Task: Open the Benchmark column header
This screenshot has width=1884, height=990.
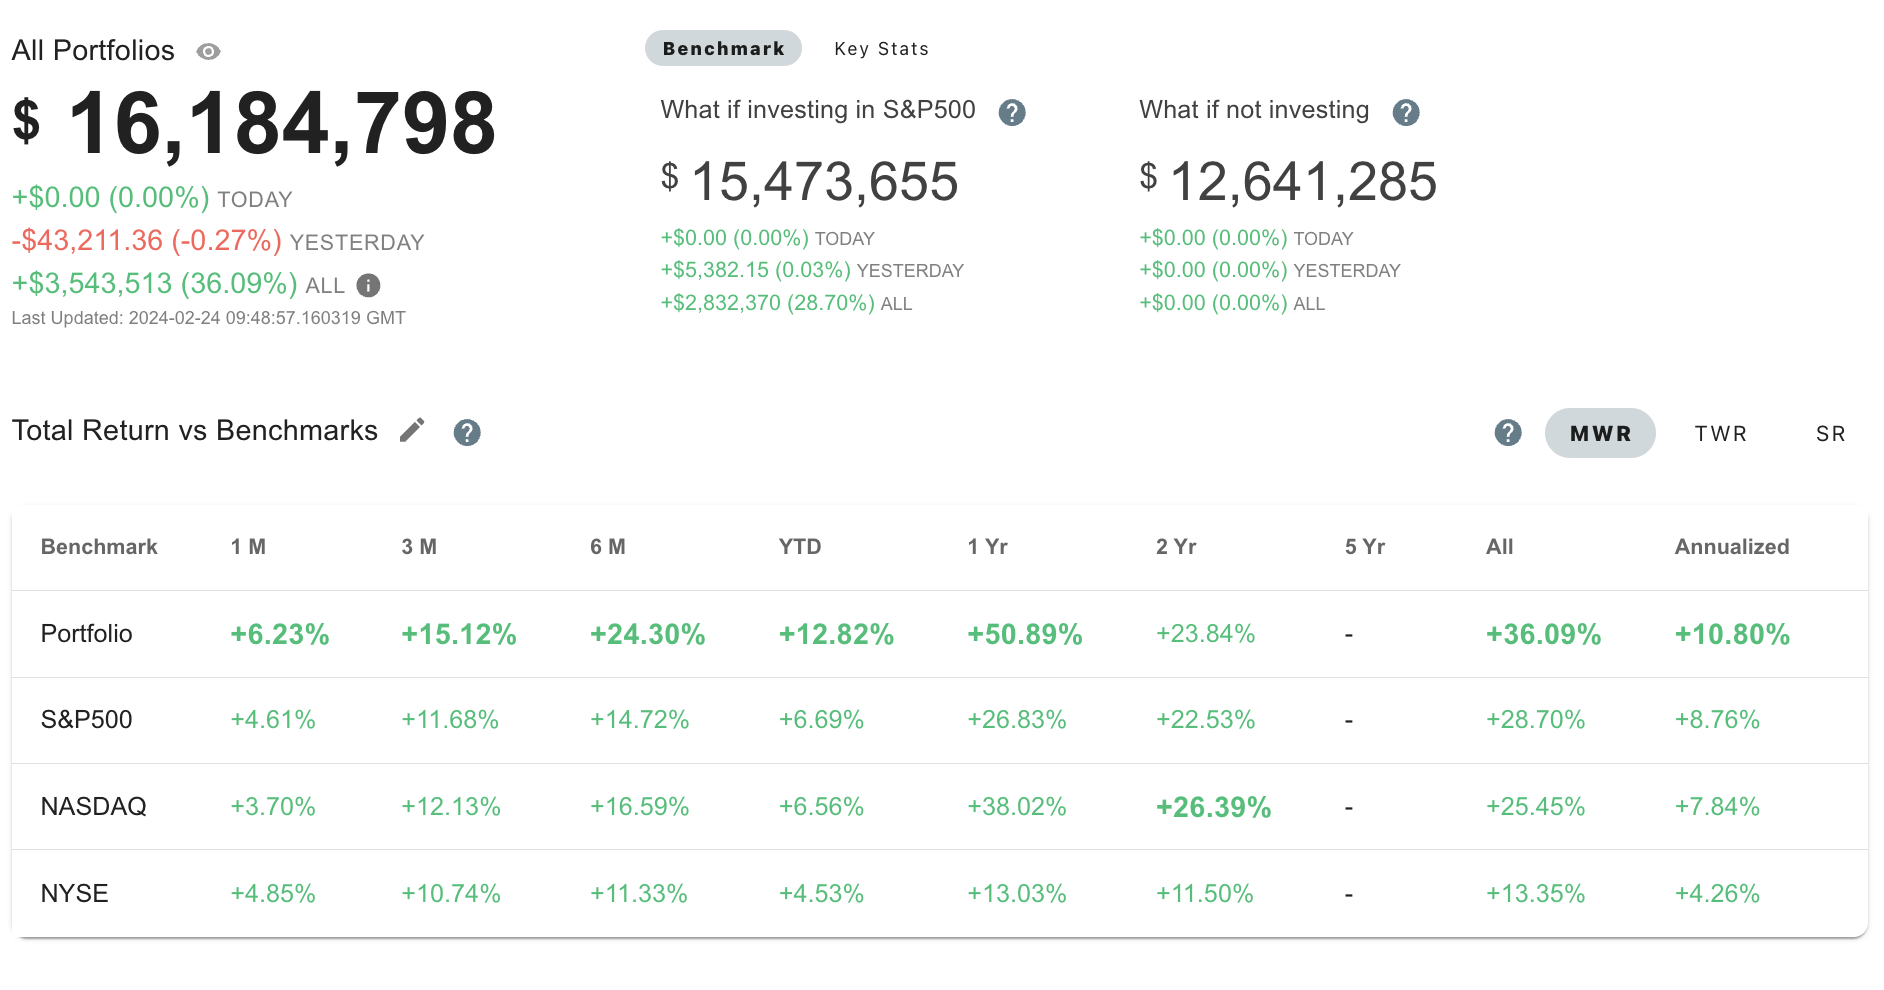Action: point(98,546)
